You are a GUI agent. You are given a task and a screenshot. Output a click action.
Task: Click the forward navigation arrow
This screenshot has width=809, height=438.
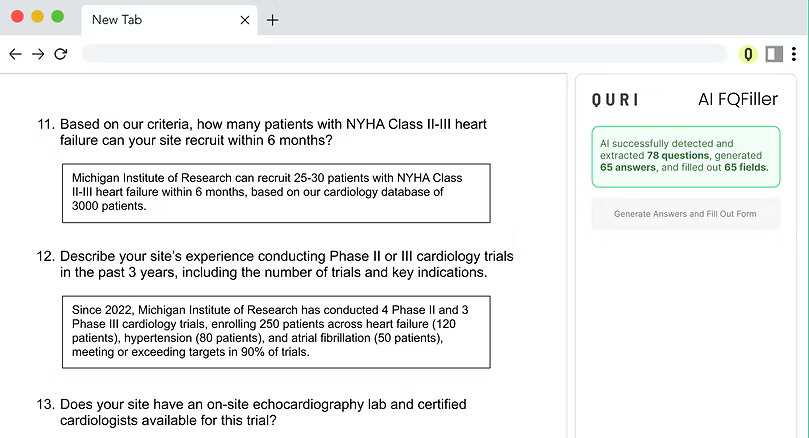click(x=38, y=54)
